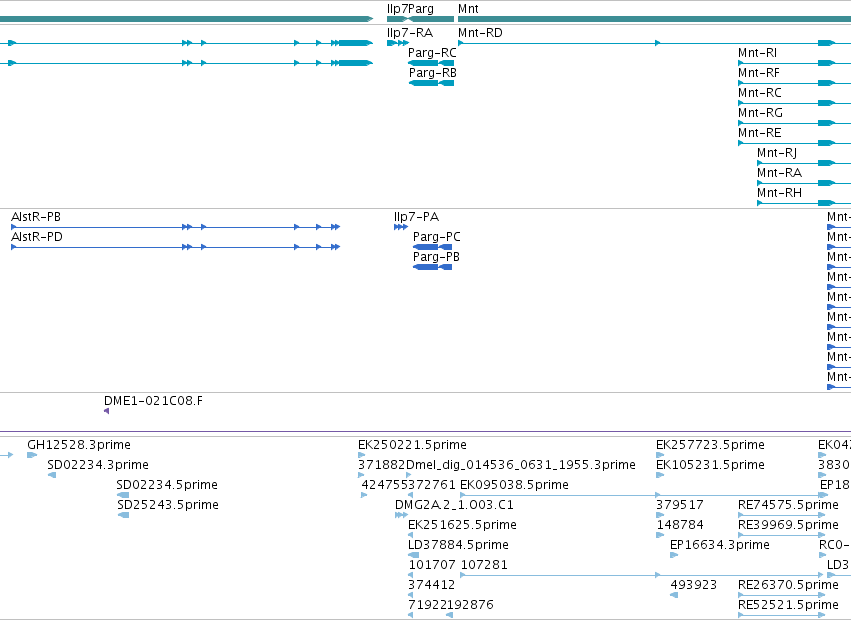Select the RE26370.5prime EST label

click(x=788, y=585)
